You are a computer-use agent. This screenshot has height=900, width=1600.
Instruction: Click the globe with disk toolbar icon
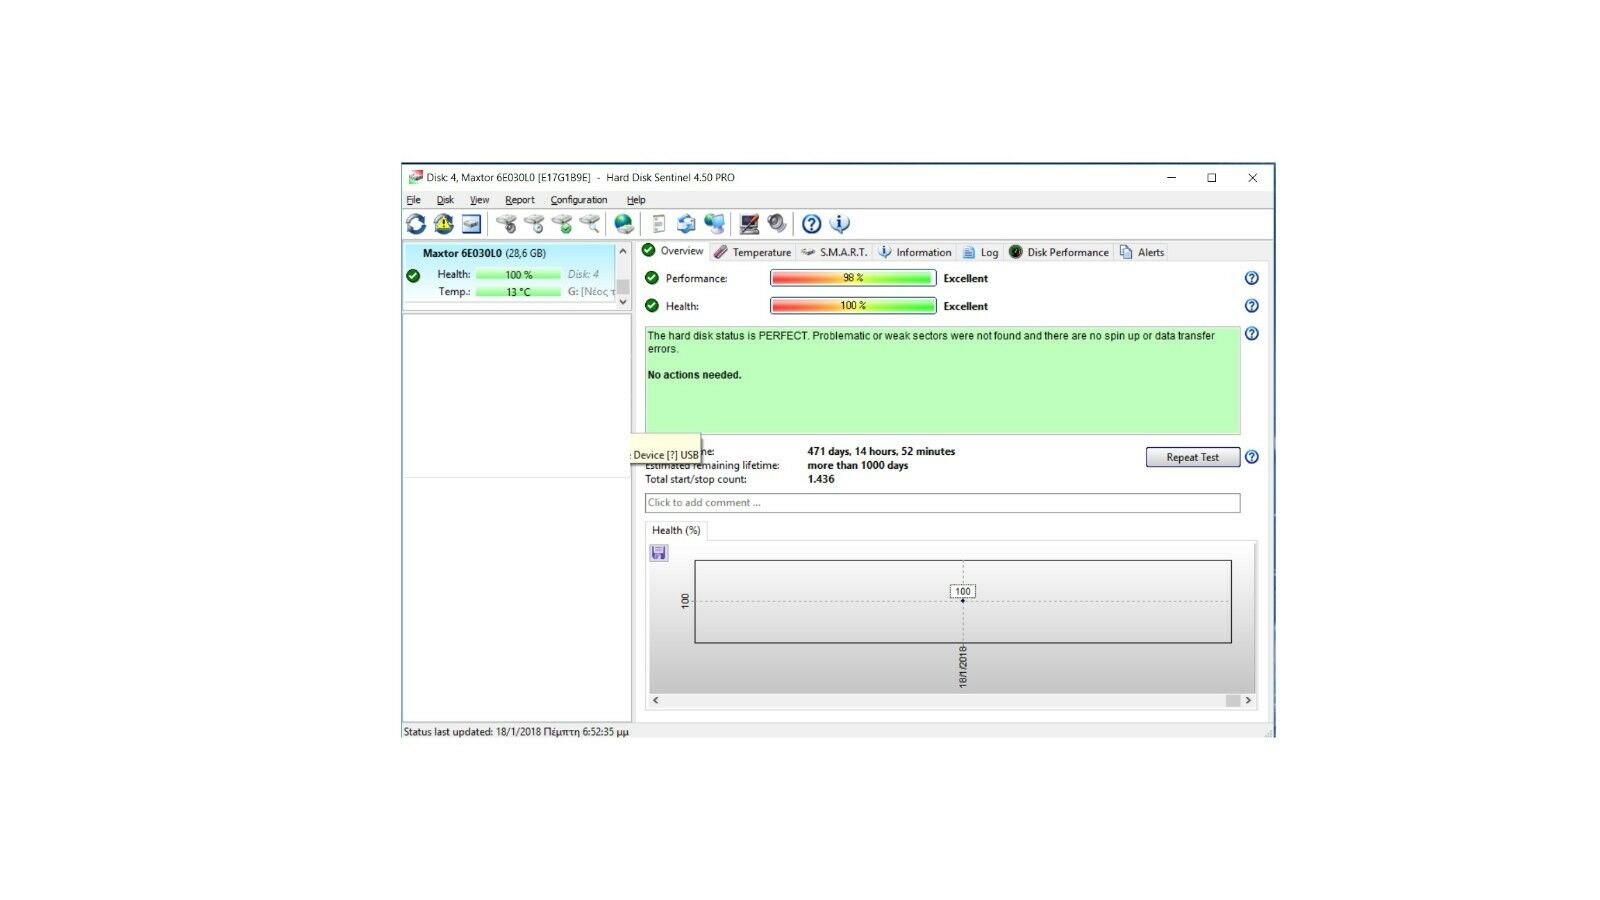coord(624,224)
